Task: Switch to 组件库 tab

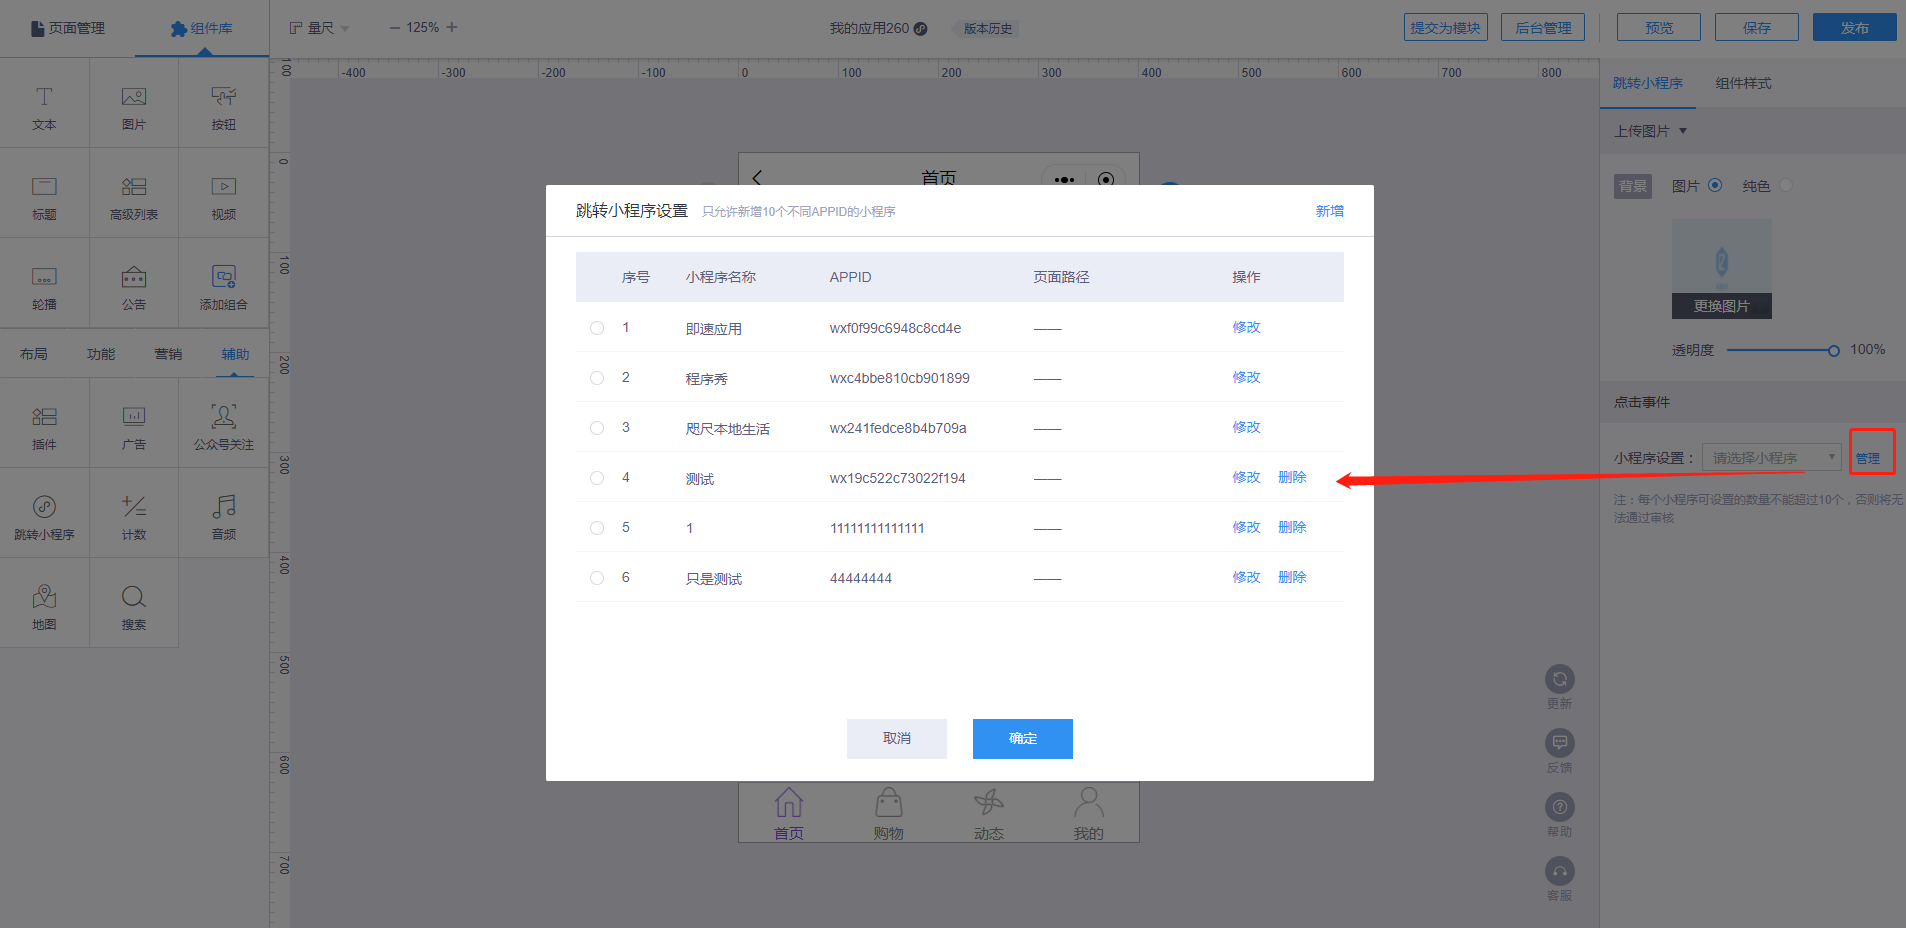Action: click(202, 28)
